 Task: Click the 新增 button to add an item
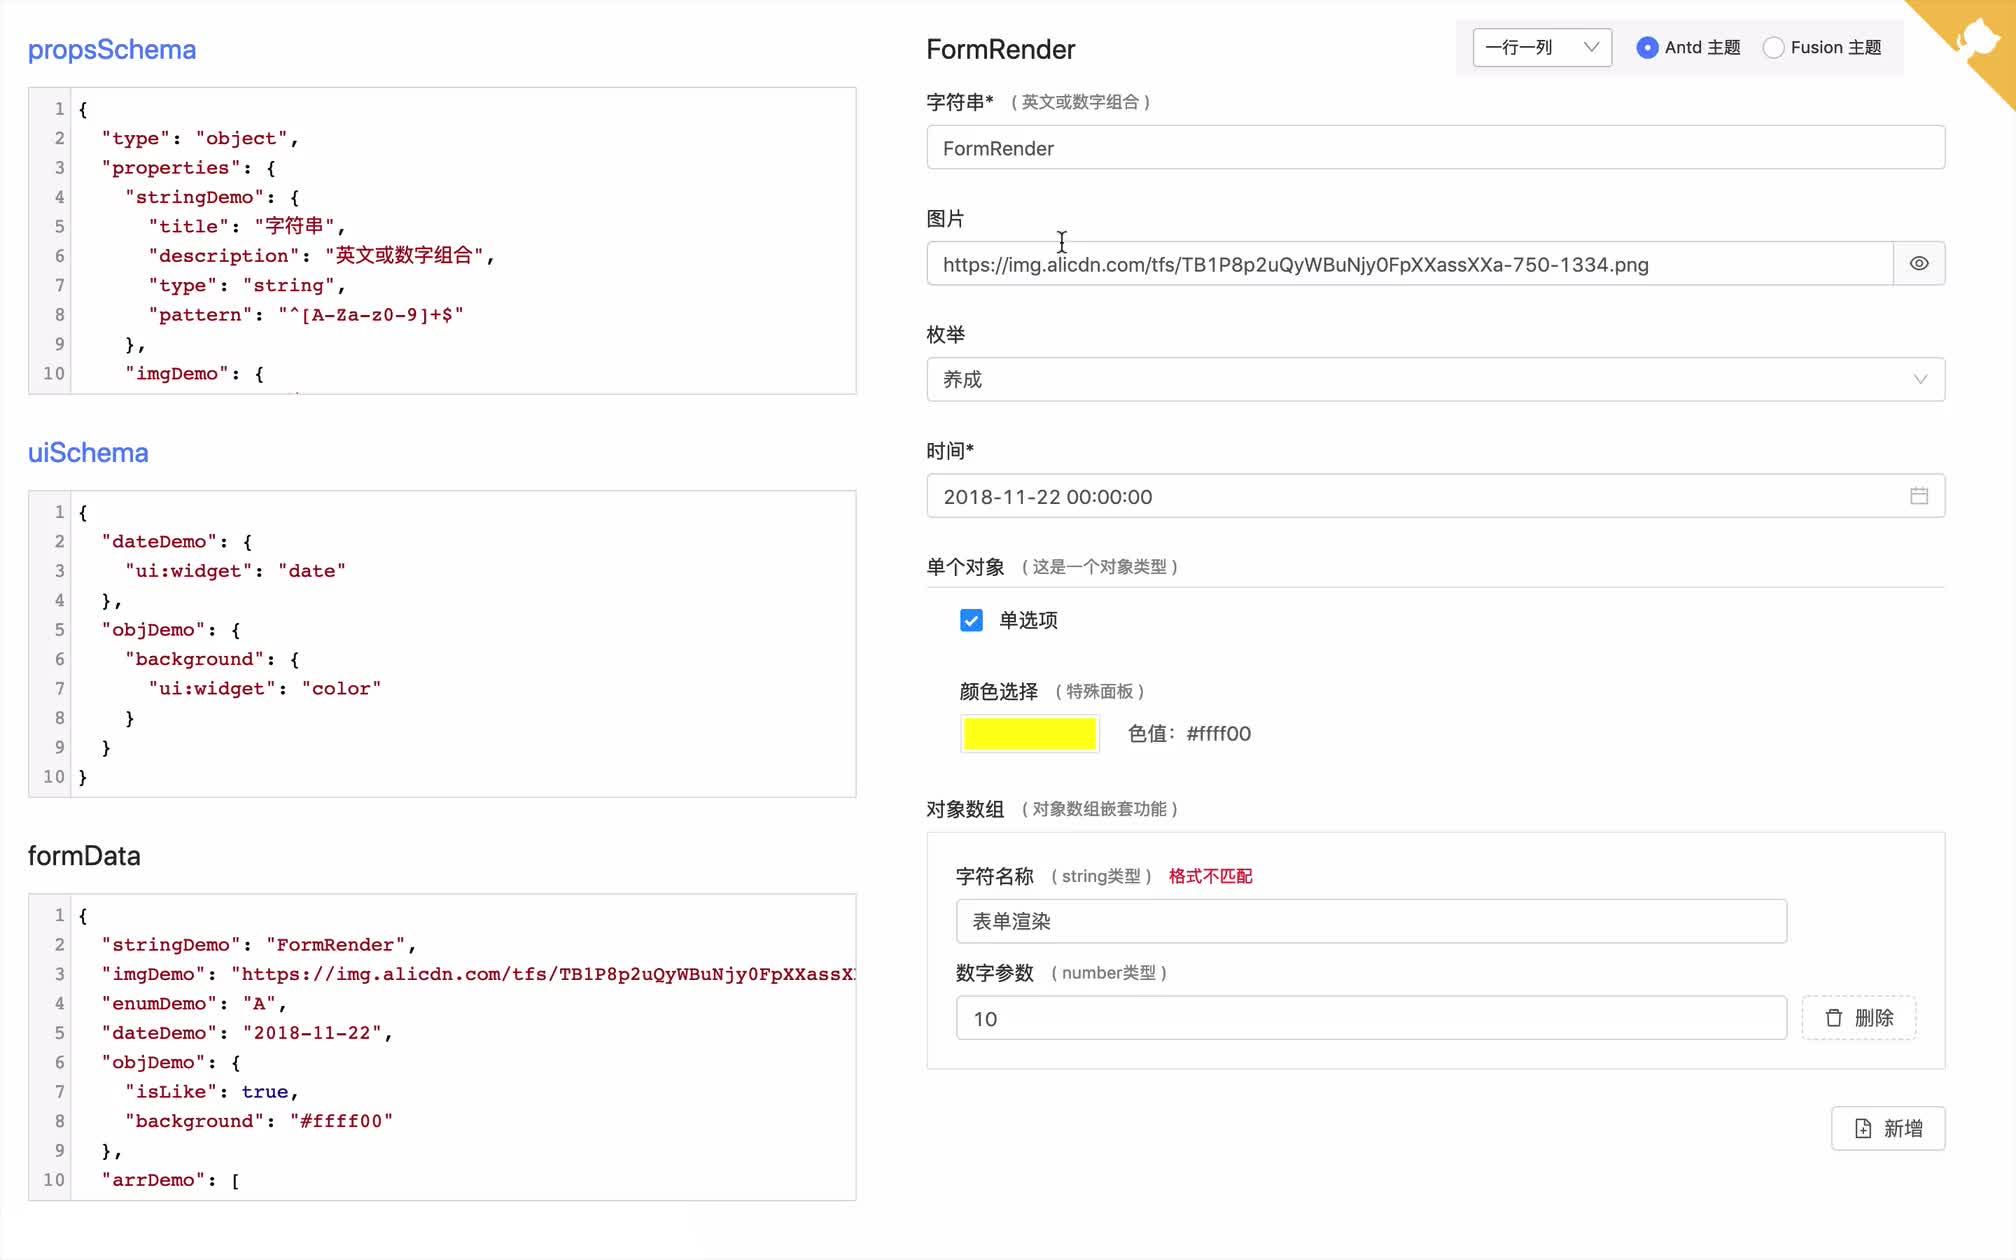pos(1887,1128)
